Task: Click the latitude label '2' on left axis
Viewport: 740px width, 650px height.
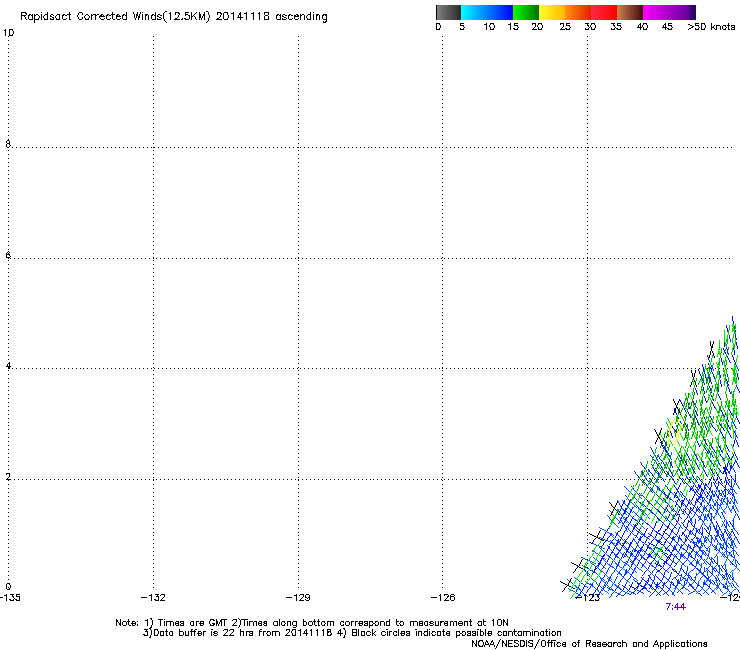Action: pos(8,477)
